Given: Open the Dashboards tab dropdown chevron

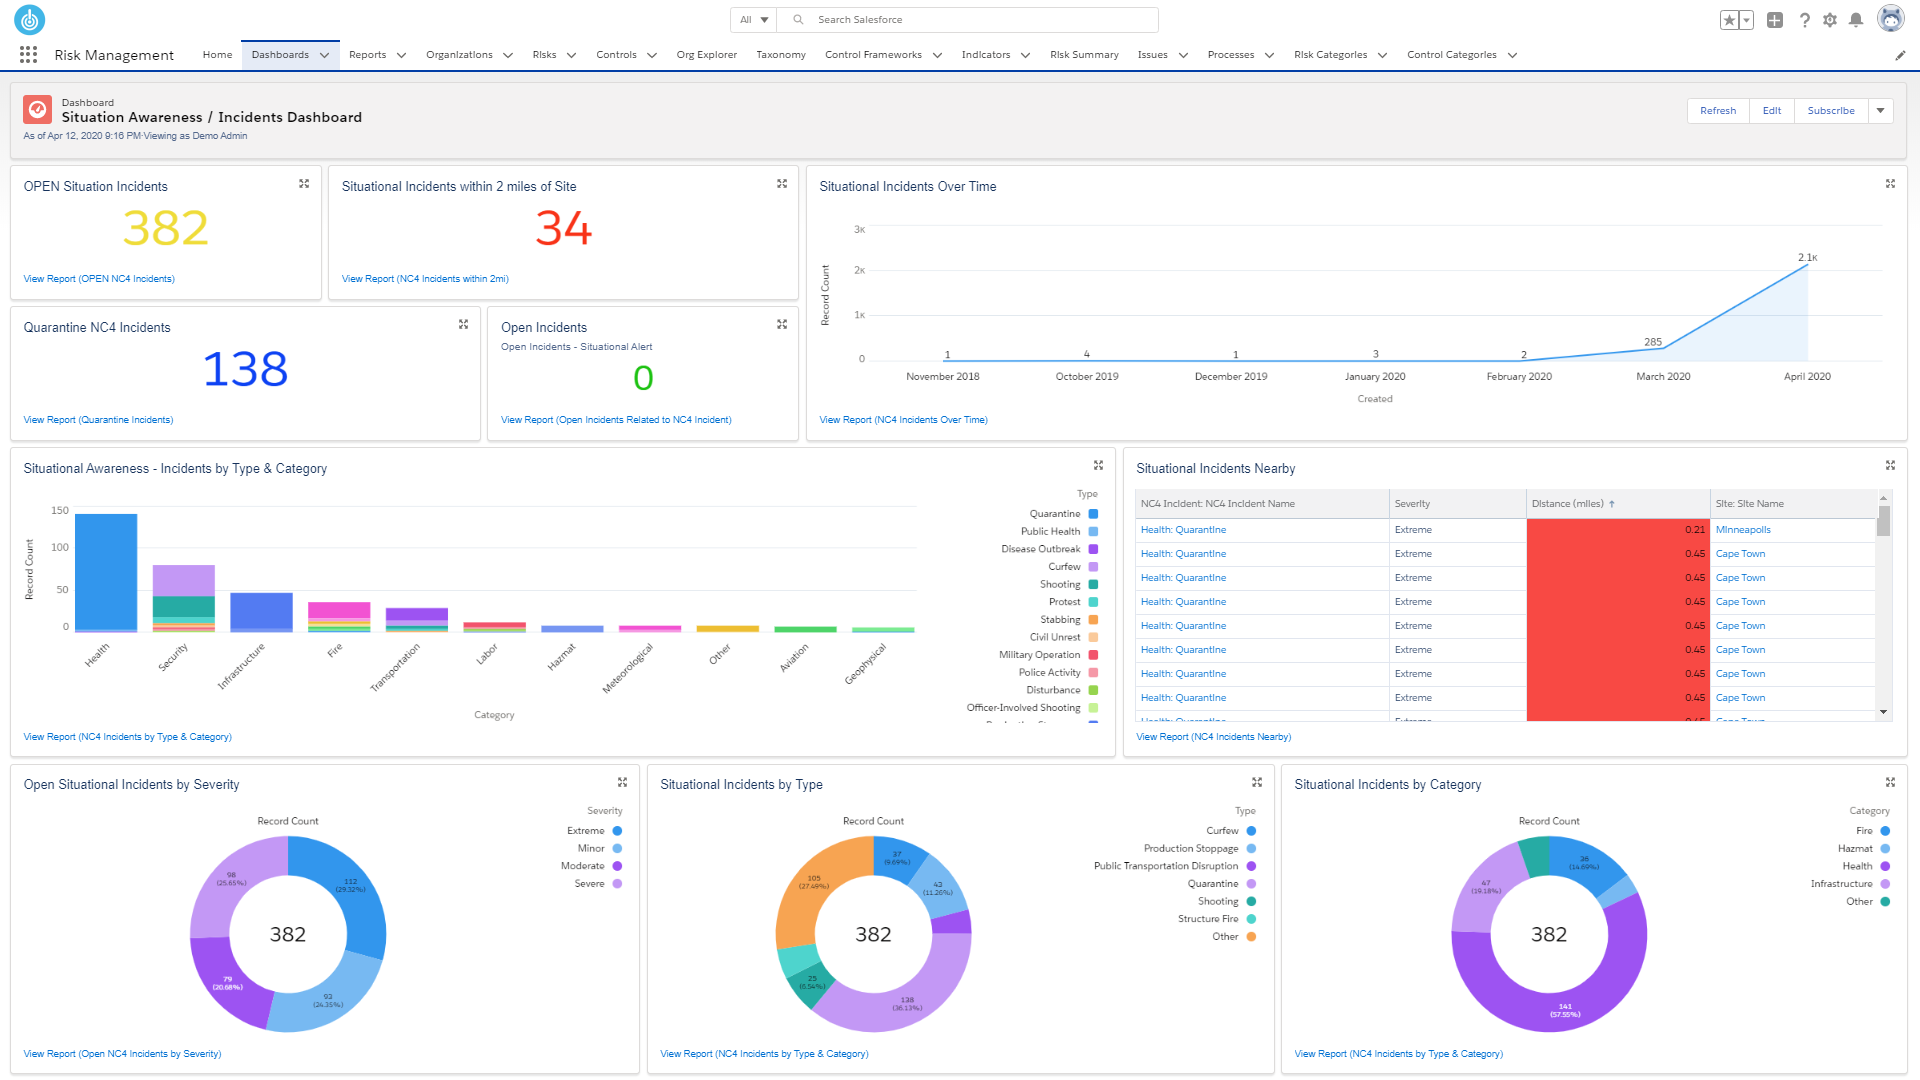Looking at the screenshot, I should (325, 55).
